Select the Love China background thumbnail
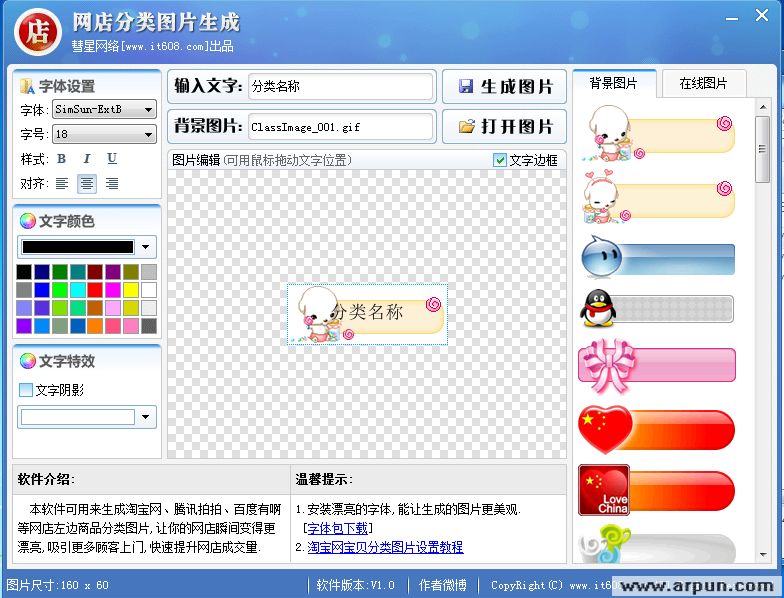The image size is (784, 598). [x=656, y=490]
